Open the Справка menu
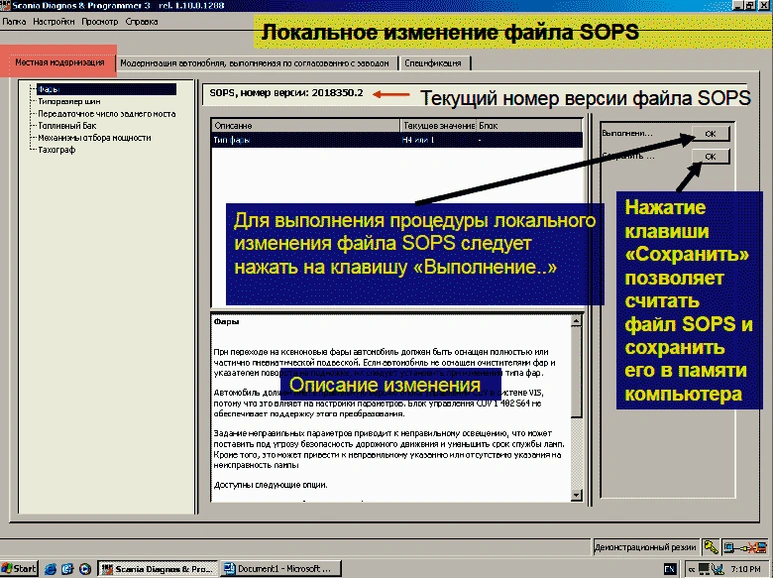Screen dimensions: 773x578 142,21
